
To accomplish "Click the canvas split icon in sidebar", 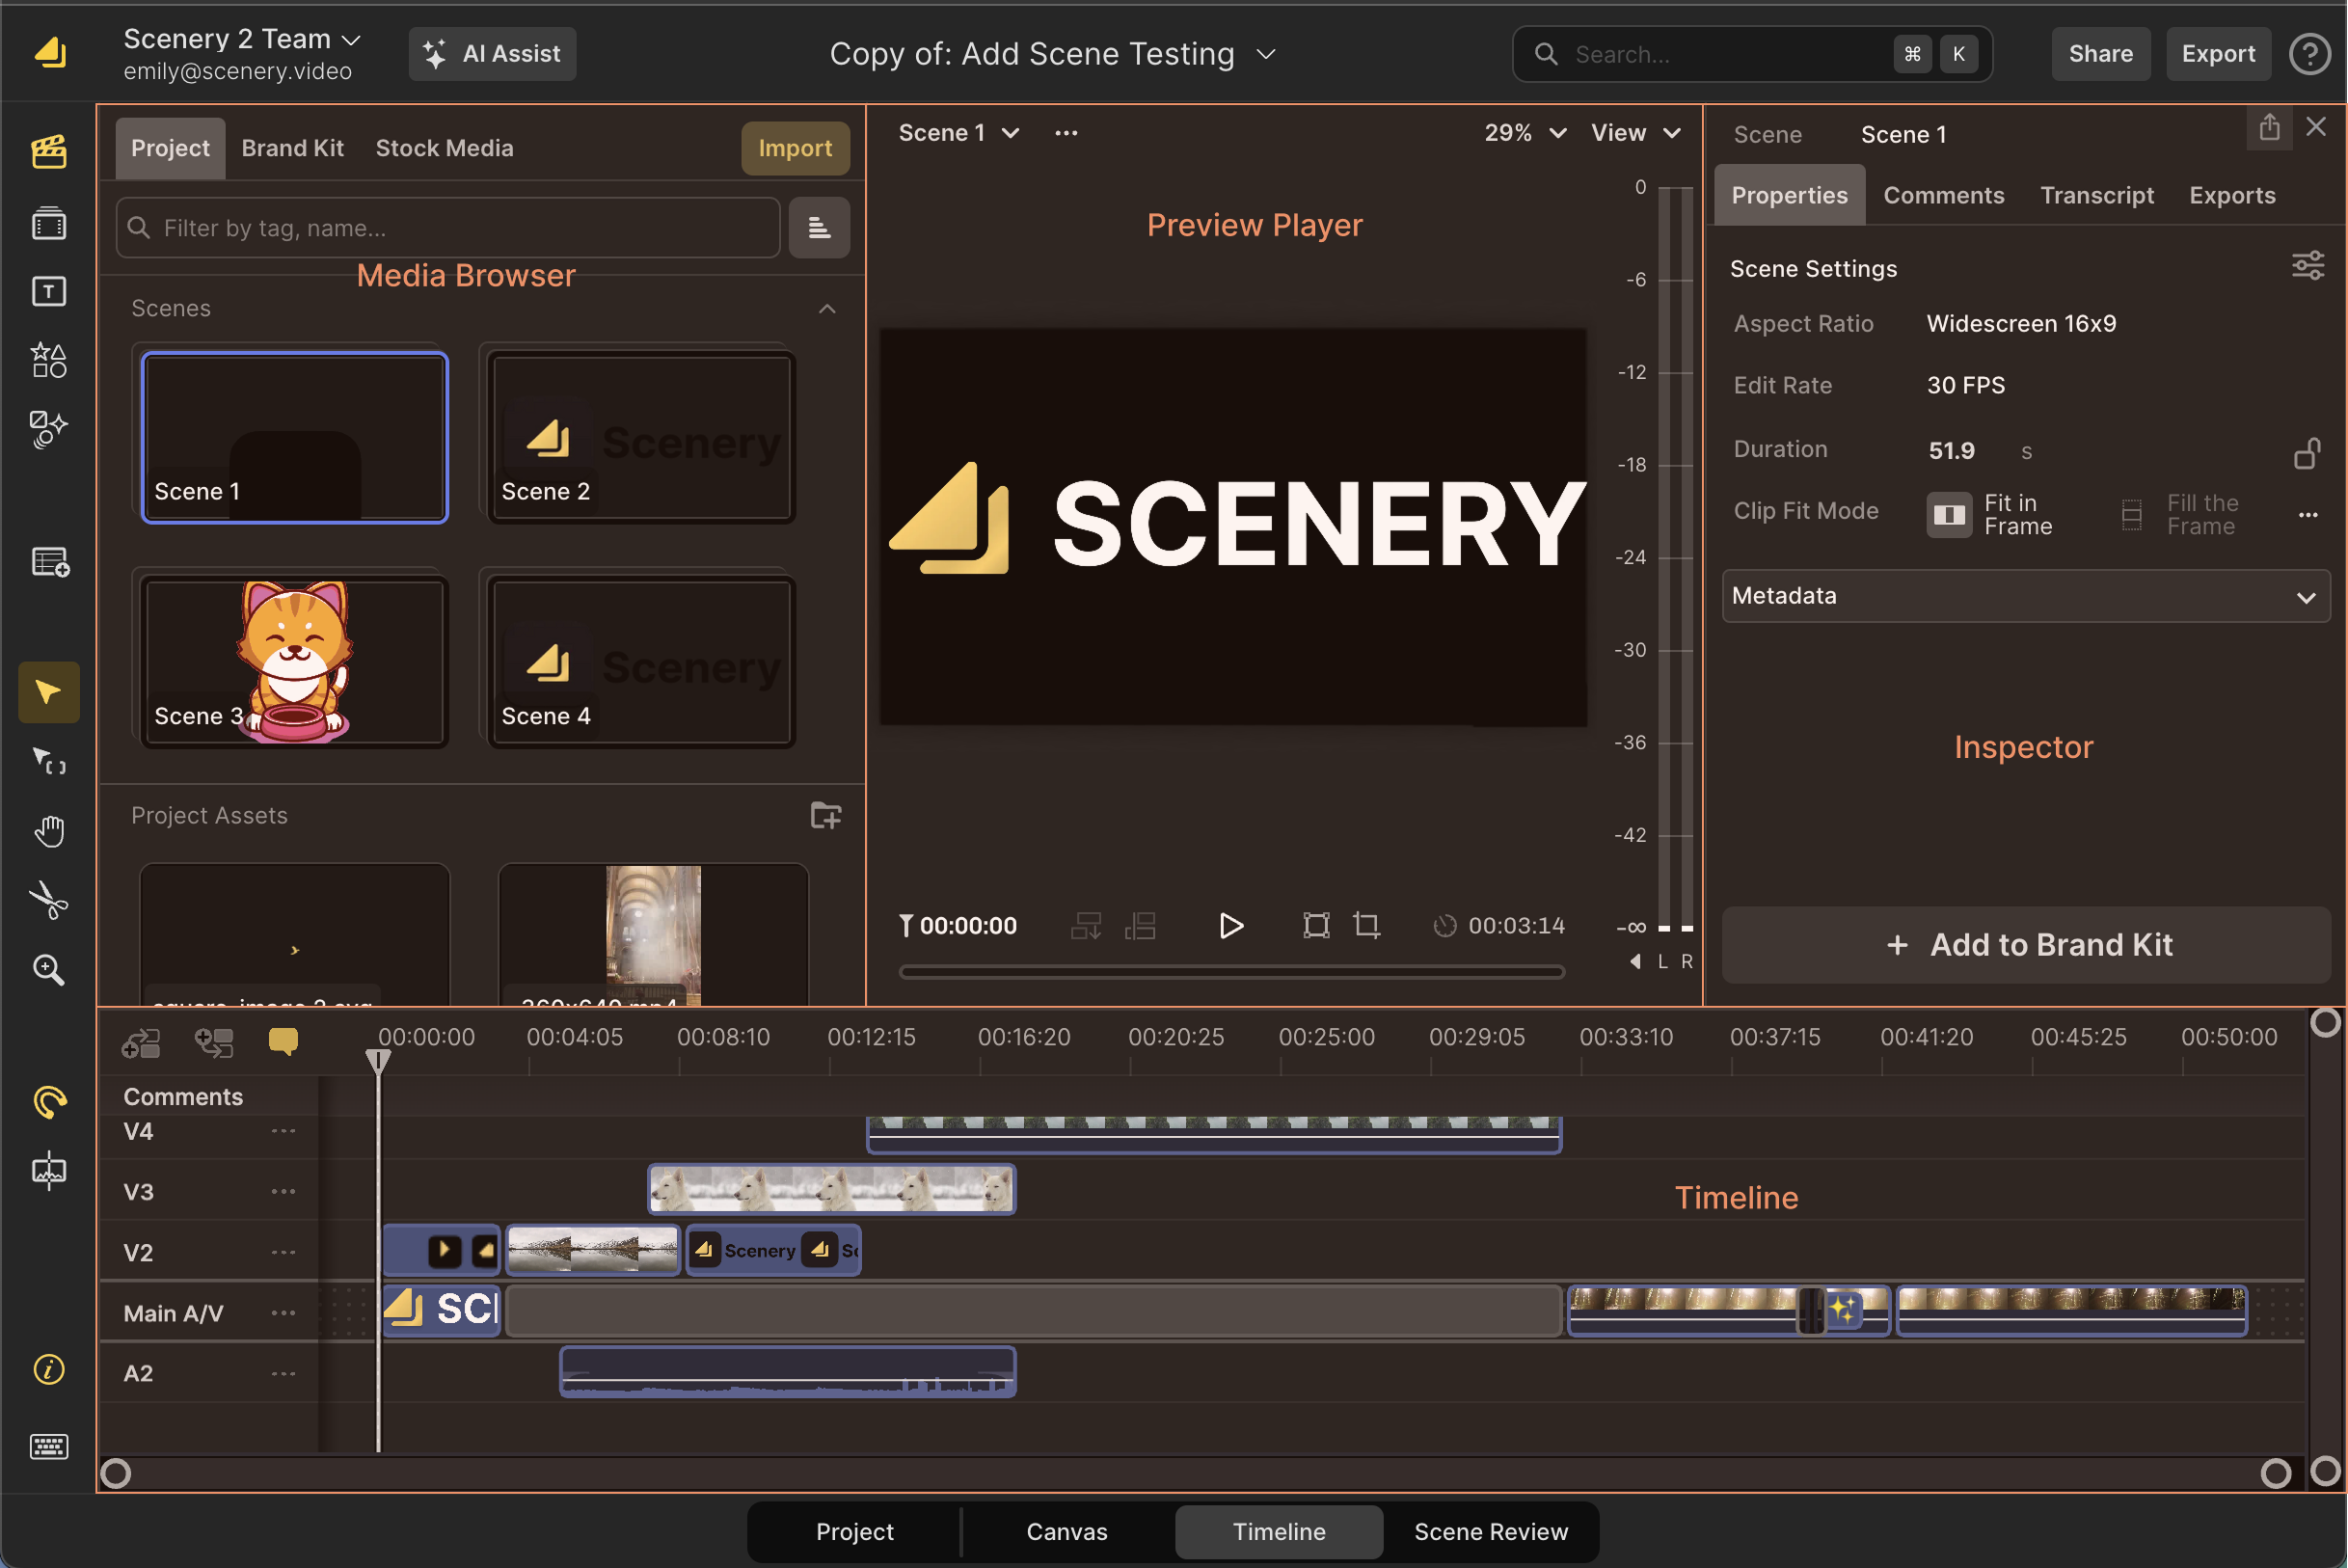I will tap(49, 1170).
